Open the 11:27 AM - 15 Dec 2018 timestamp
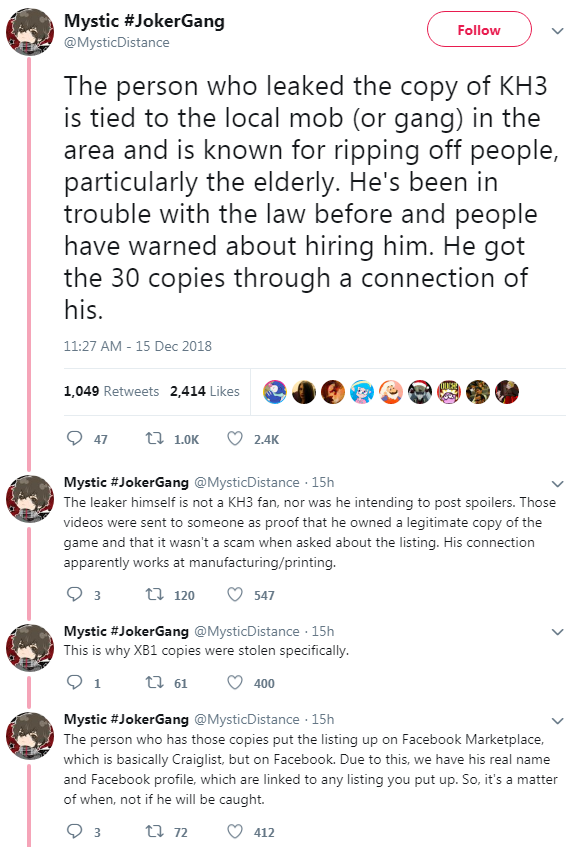This screenshot has width=584, height=847. [x=138, y=346]
